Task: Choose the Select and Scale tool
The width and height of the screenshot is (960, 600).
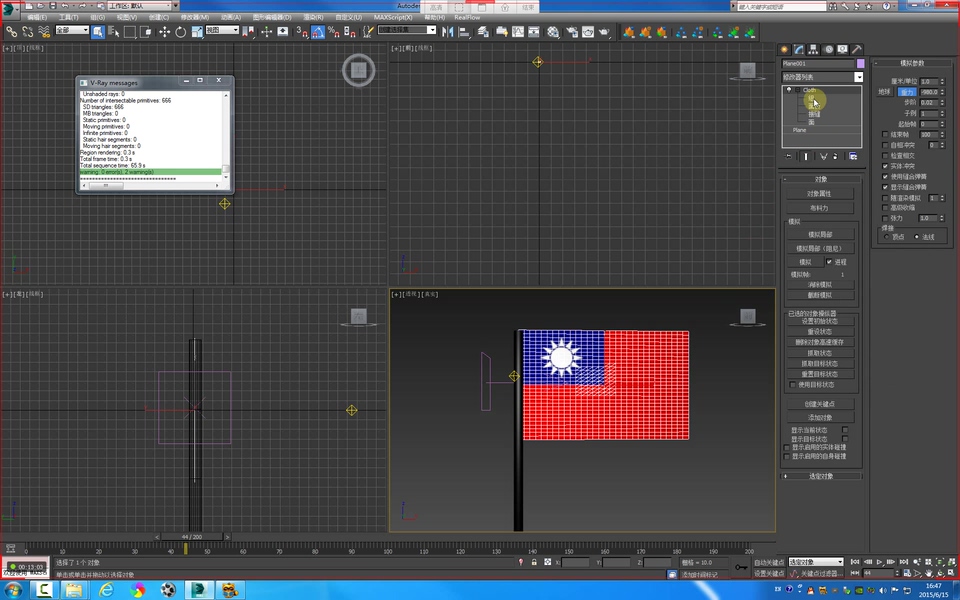Action: [197, 32]
